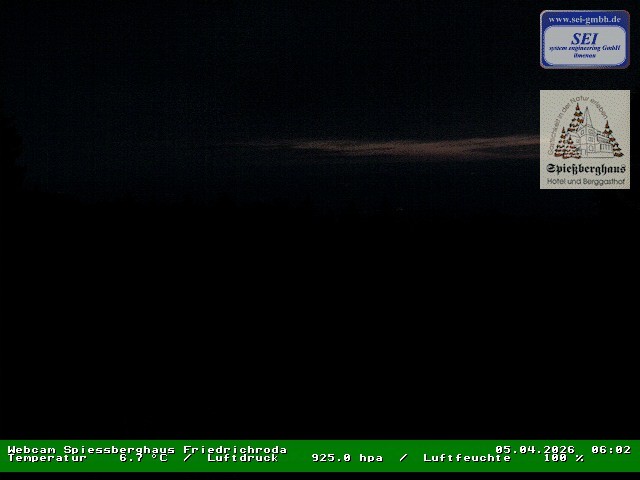Click the 'Luftdruck' label
640x480 pixels.
(242, 458)
